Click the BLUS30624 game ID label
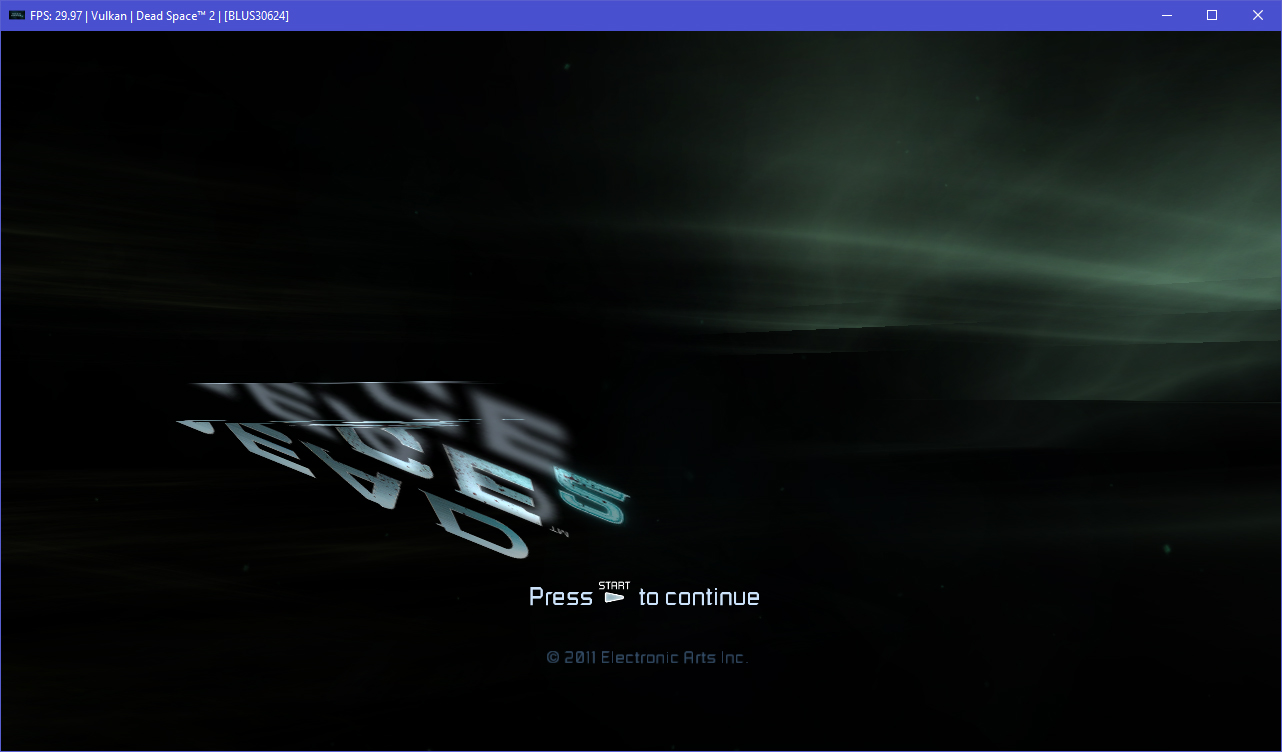The height and width of the screenshot is (752, 1282). pyautogui.click(x=258, y=15)
